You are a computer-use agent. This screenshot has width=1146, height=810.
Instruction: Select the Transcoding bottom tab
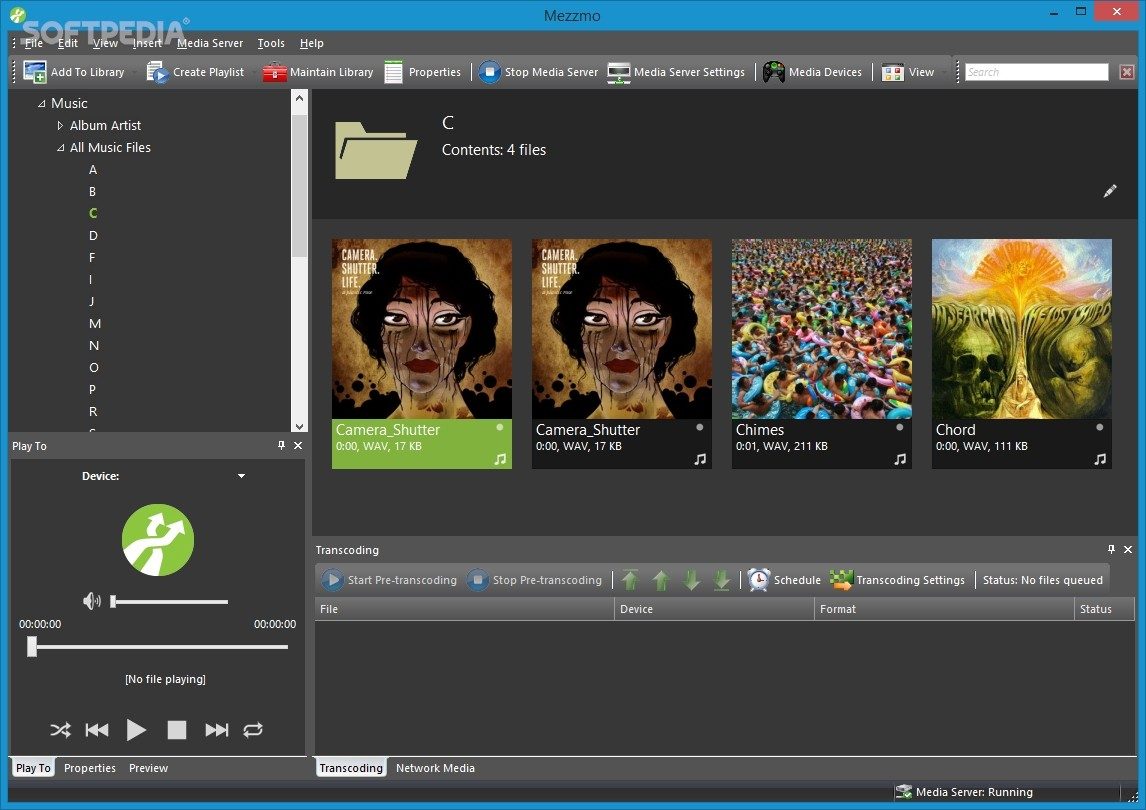point(351,768)
